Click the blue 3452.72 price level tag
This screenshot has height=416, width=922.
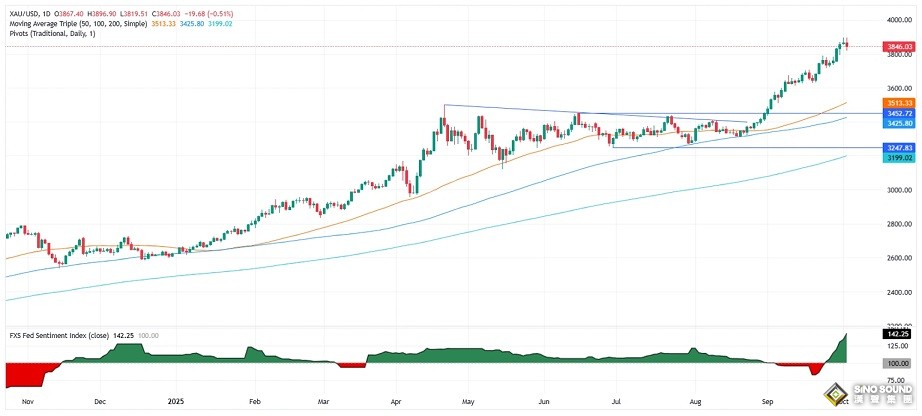pos(898,114)
